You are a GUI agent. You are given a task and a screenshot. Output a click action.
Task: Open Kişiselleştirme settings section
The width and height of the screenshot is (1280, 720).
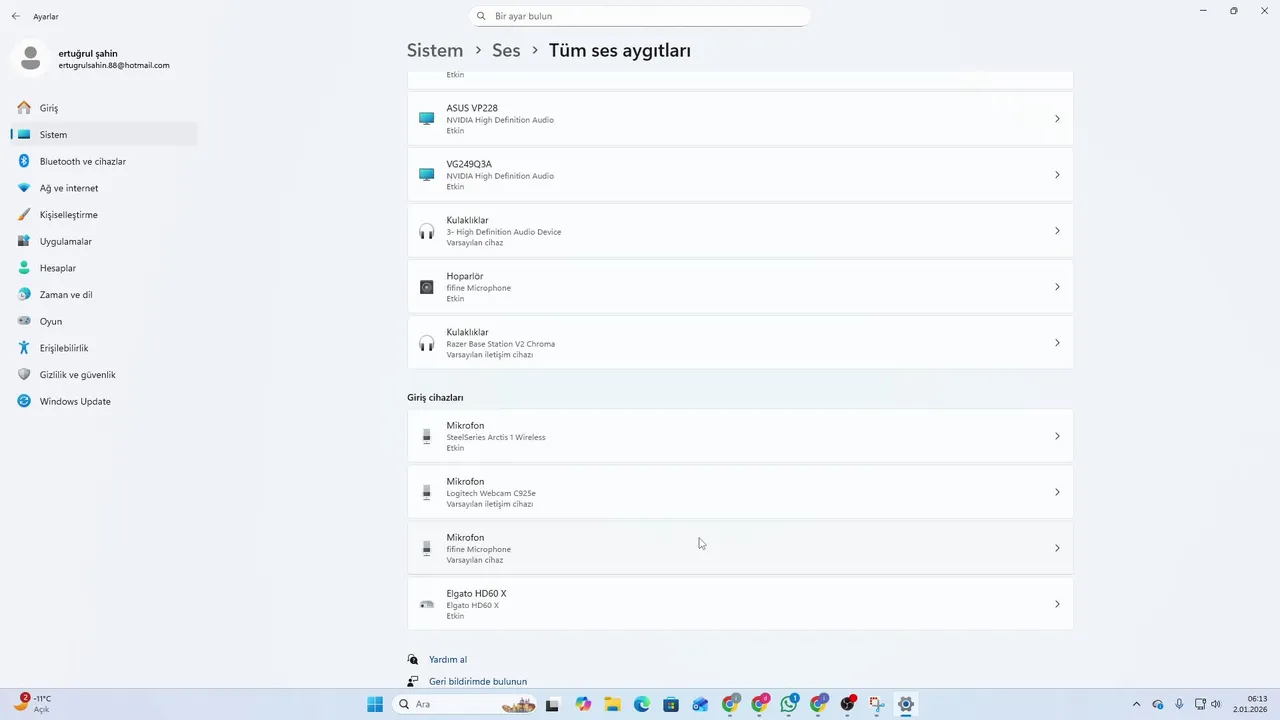coord(104,215)
